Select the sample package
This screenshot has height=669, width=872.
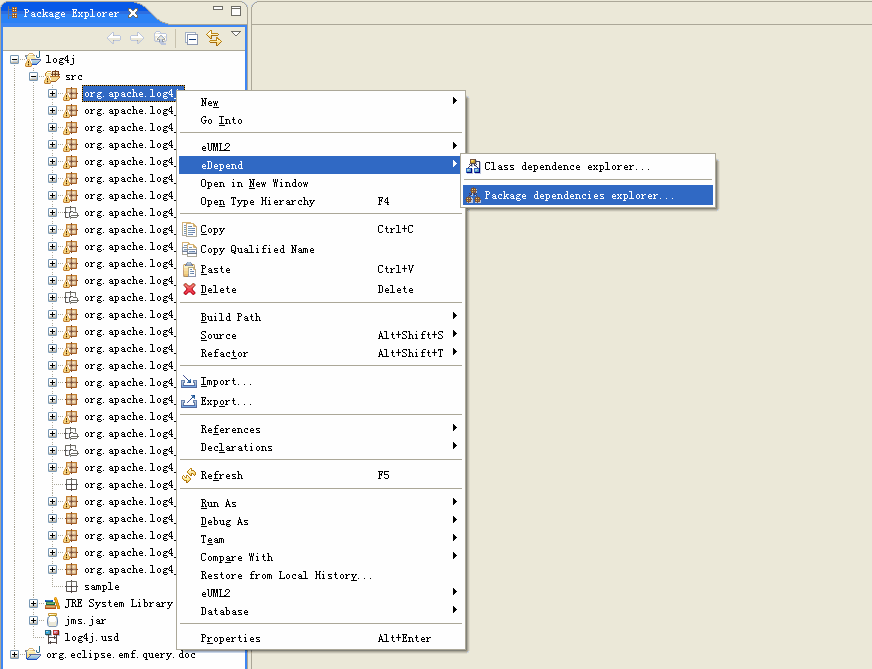pyautogui.click(x=102, y=587)
